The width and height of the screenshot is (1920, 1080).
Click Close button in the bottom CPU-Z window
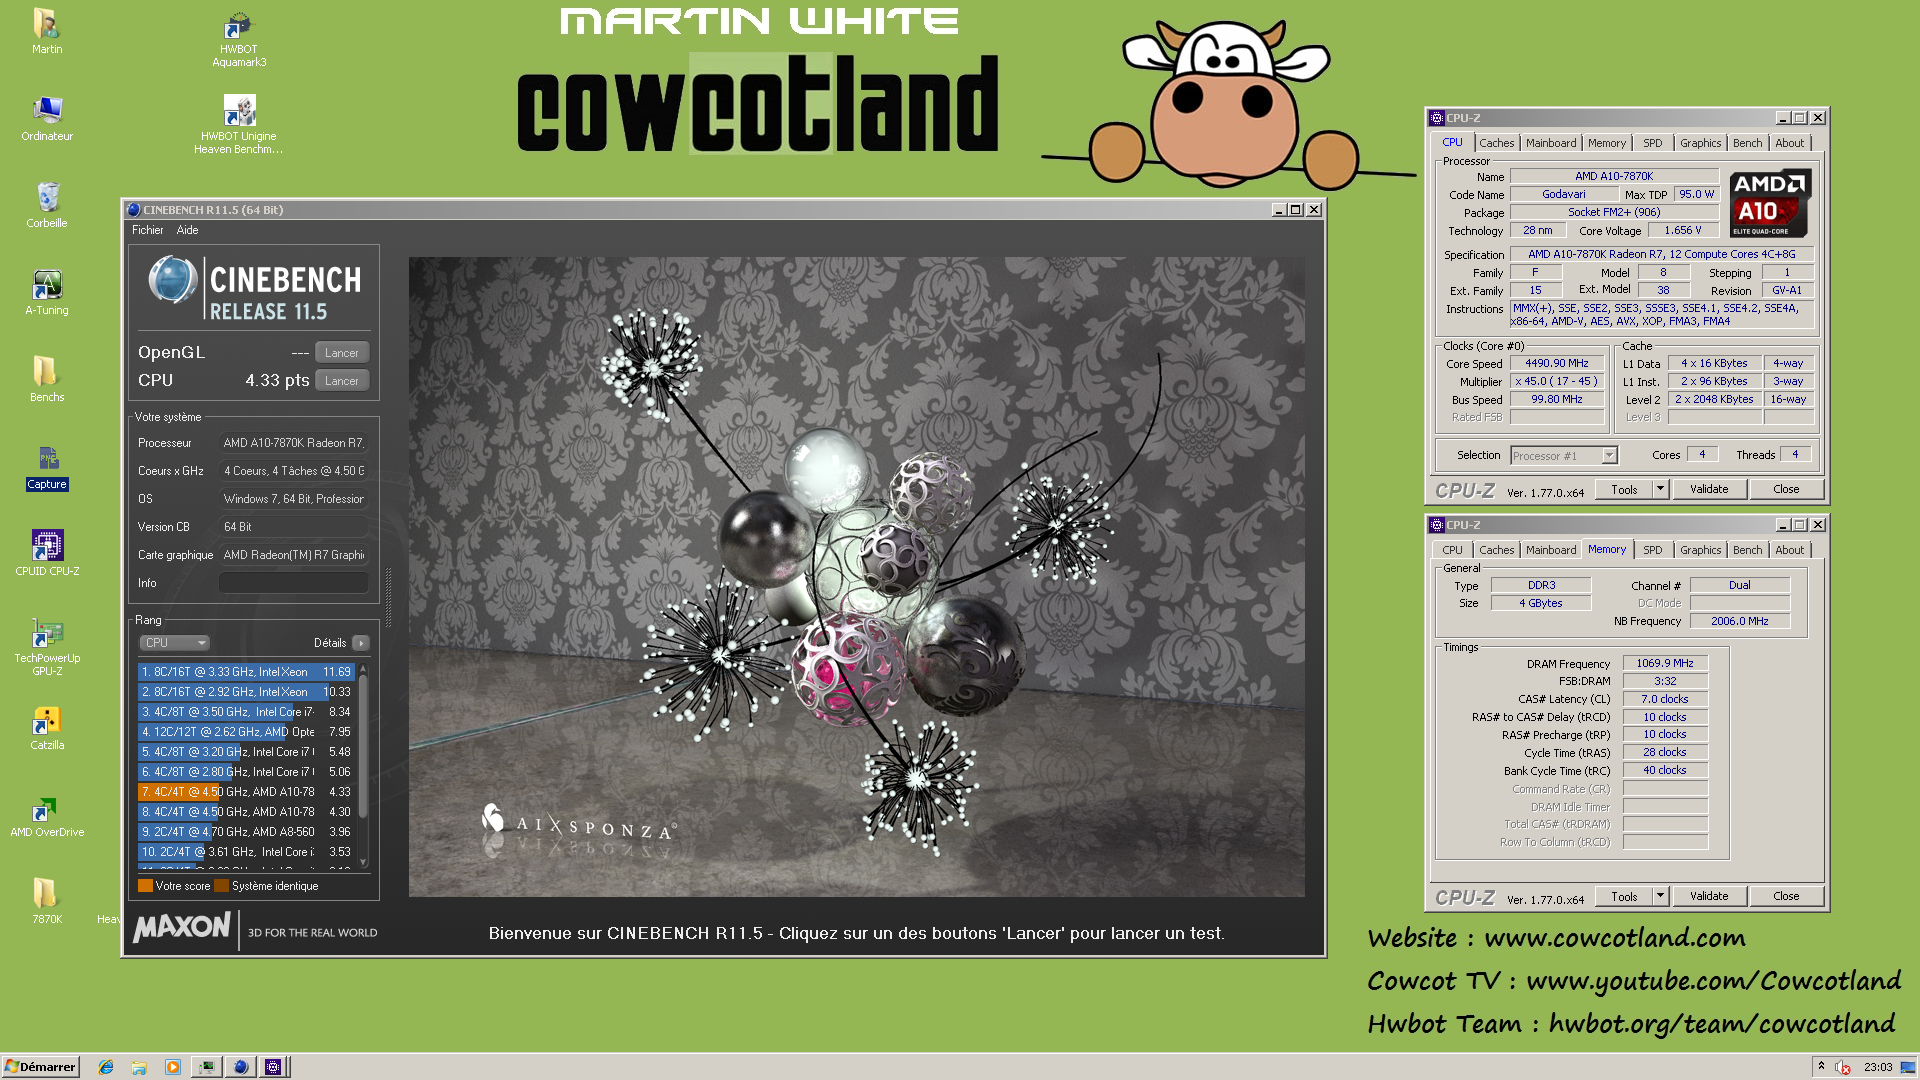pos(1786,896)
